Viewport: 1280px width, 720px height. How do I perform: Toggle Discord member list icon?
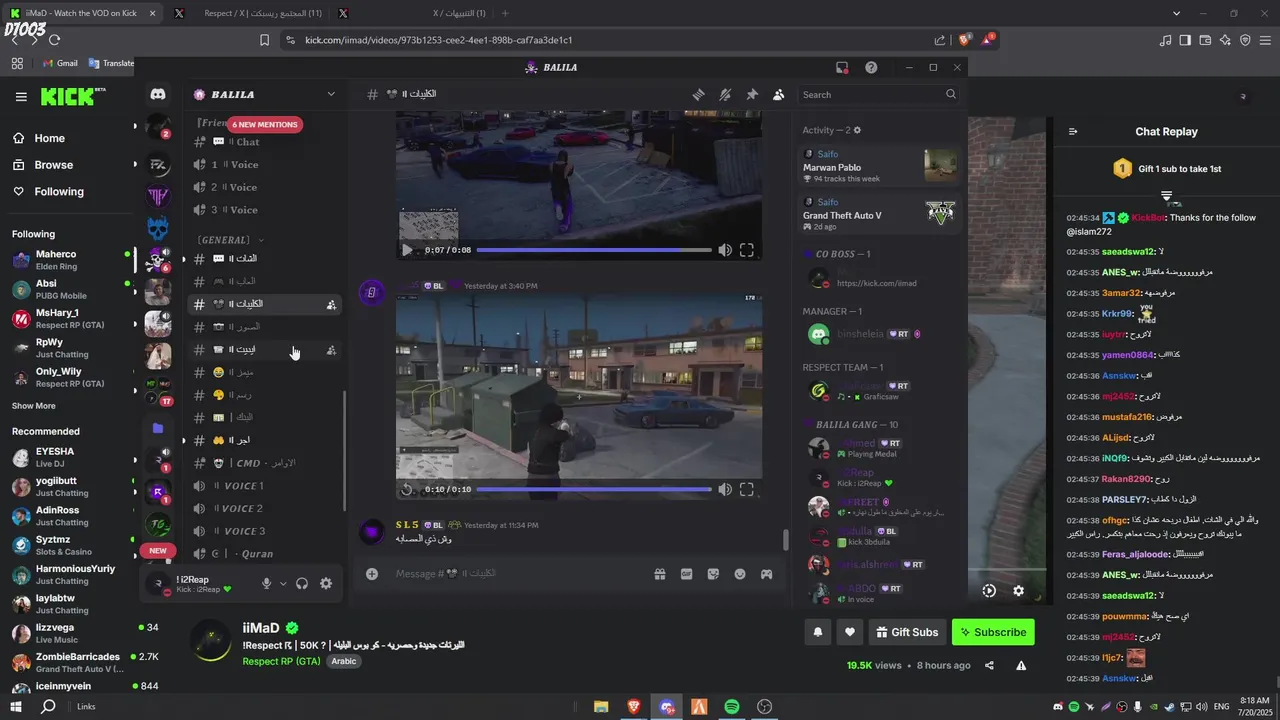[x=778, y=94]
